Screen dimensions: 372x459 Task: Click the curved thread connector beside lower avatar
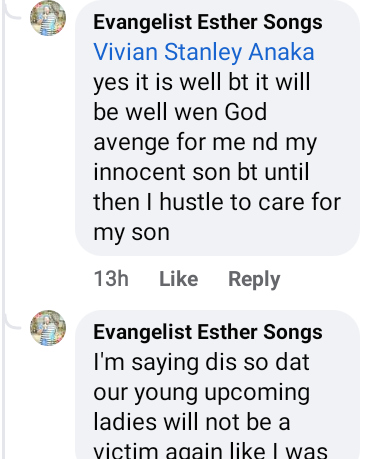click(13, 323)
